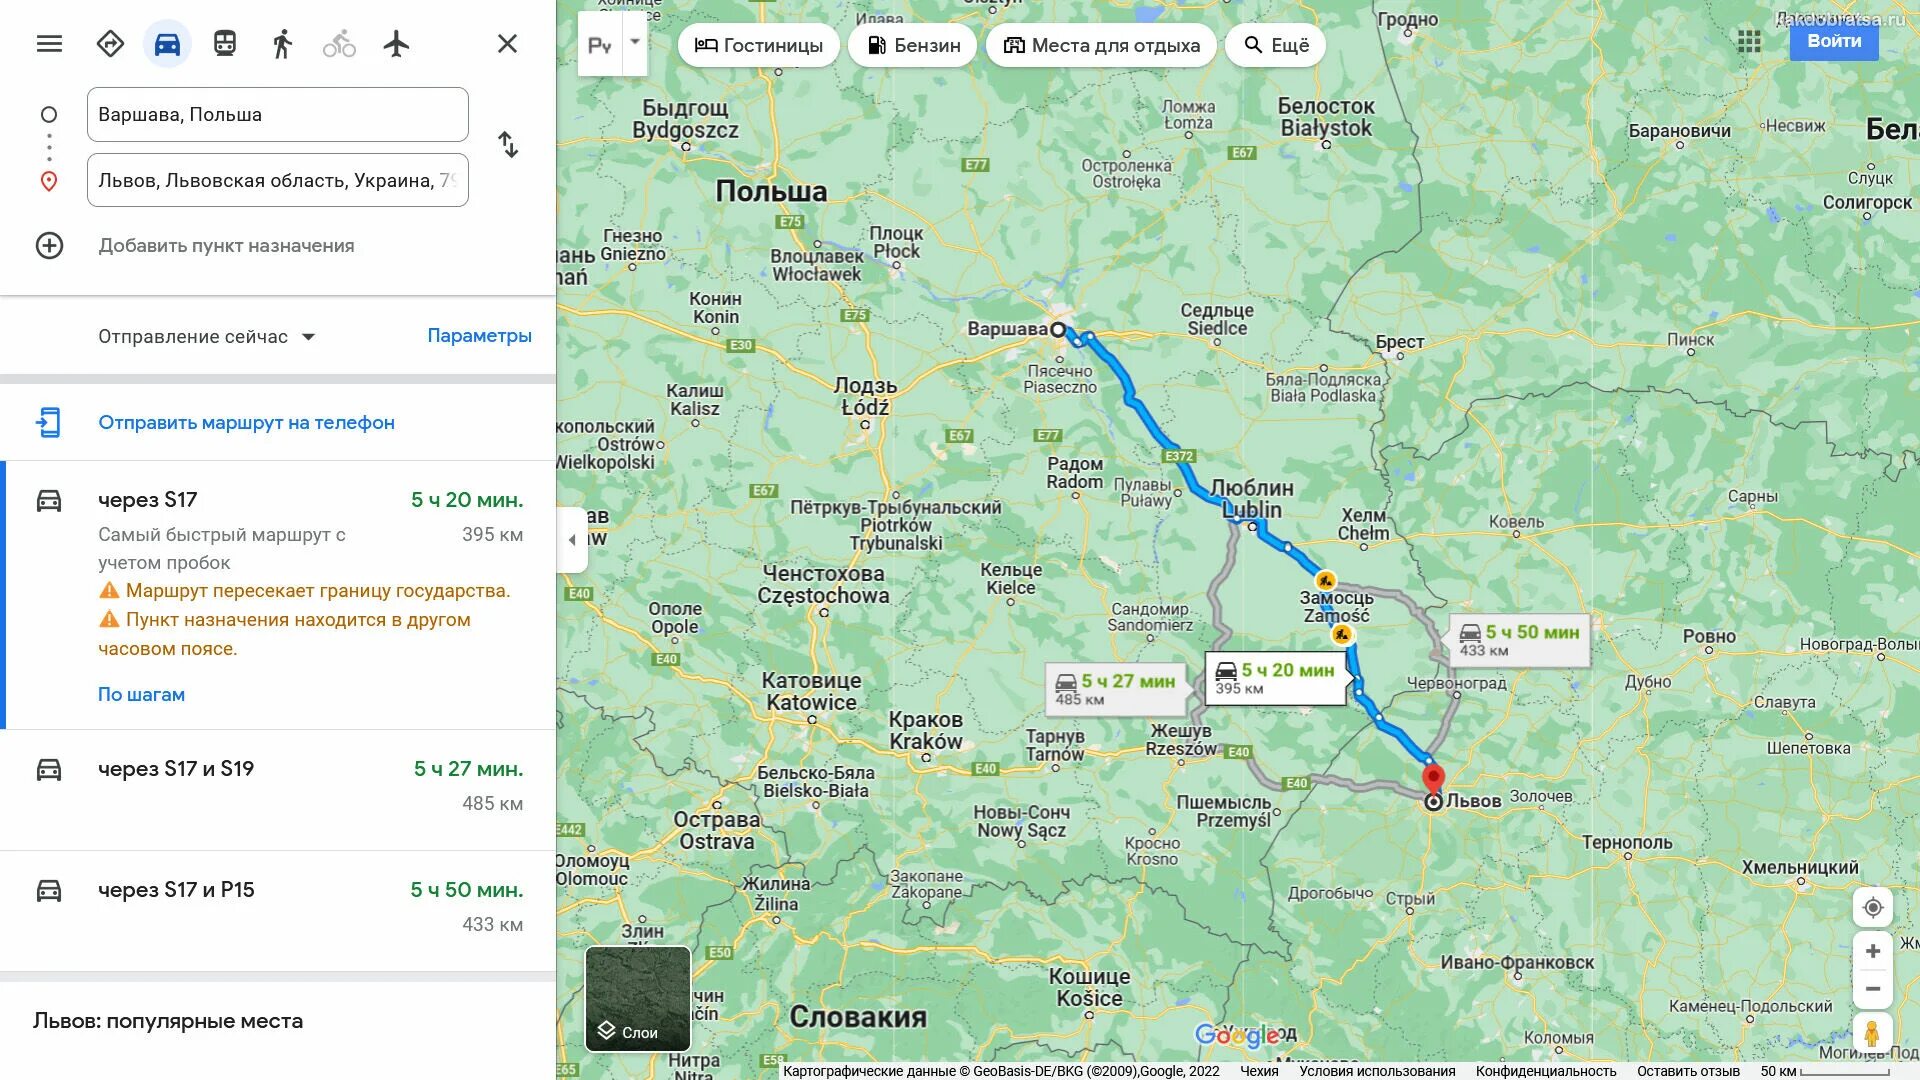Switch to walking travel mode
Image resolution: width=1920 pixels, height=1080 pixels.
282,44
